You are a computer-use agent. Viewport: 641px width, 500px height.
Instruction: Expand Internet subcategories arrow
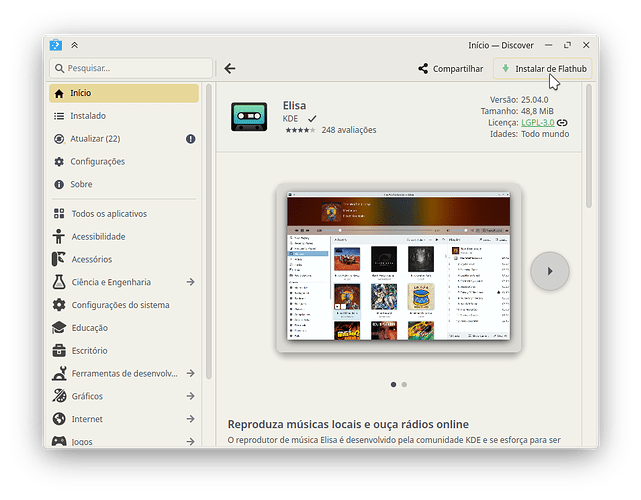[x=191, y=419]
